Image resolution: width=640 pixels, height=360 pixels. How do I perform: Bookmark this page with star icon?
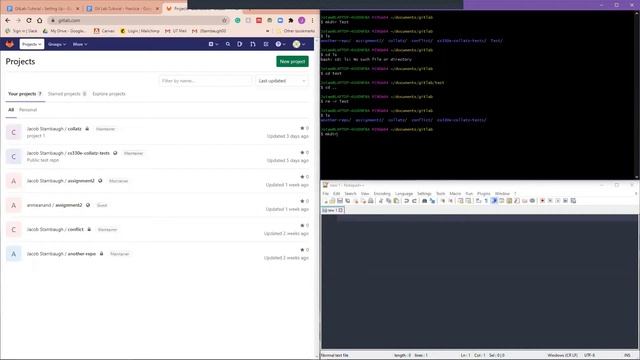coord(224,20)
